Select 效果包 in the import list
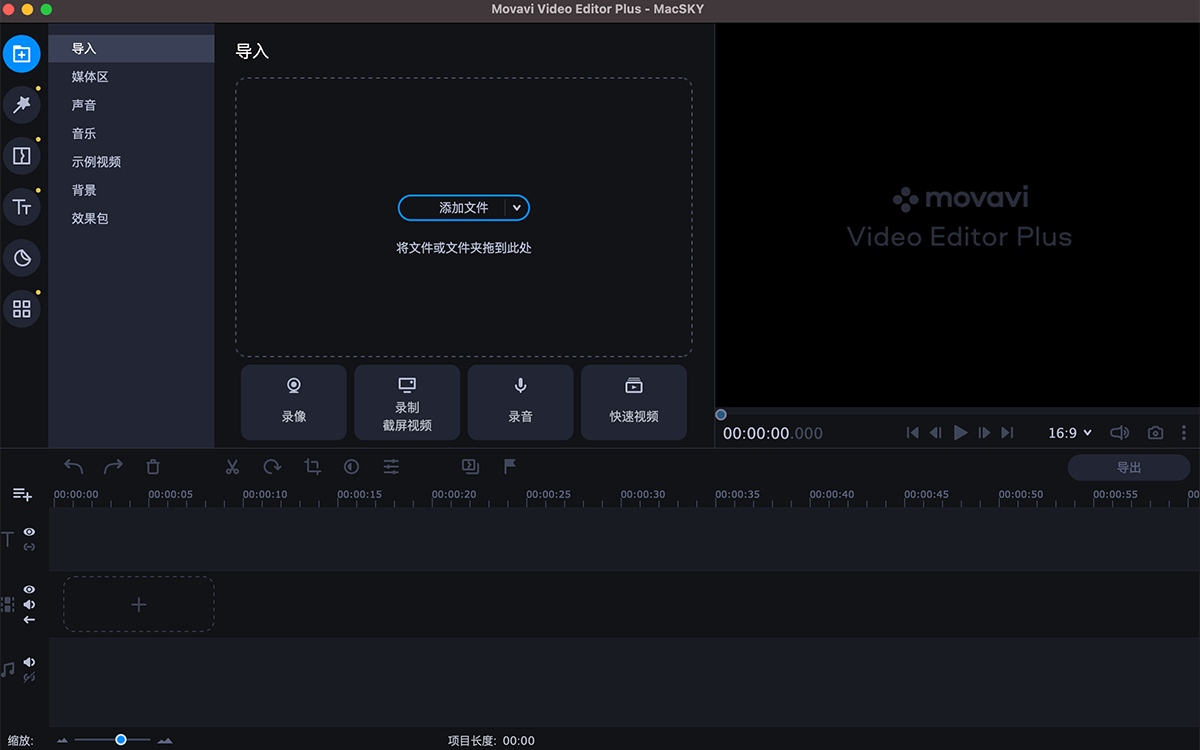The width and height of the screenshot is (1200, 750). (131, 218)
